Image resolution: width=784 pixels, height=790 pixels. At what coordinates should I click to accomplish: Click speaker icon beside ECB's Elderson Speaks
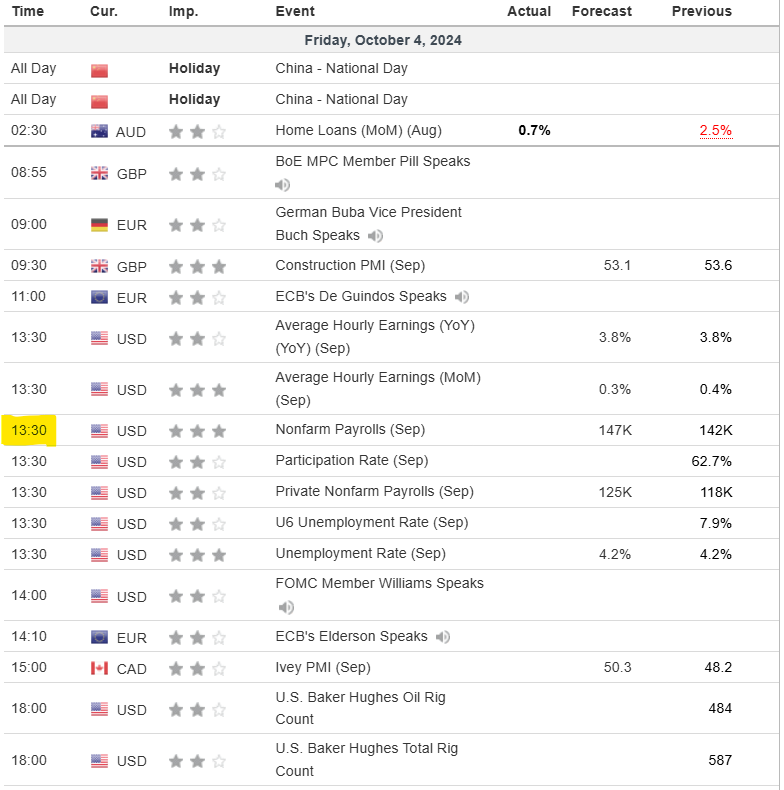coord(442,637)
